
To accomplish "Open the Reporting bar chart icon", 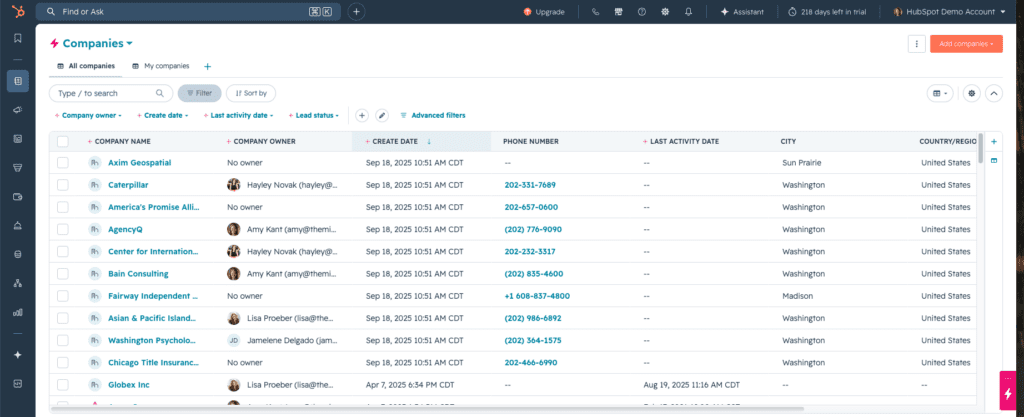I will (x=18, y=312).
